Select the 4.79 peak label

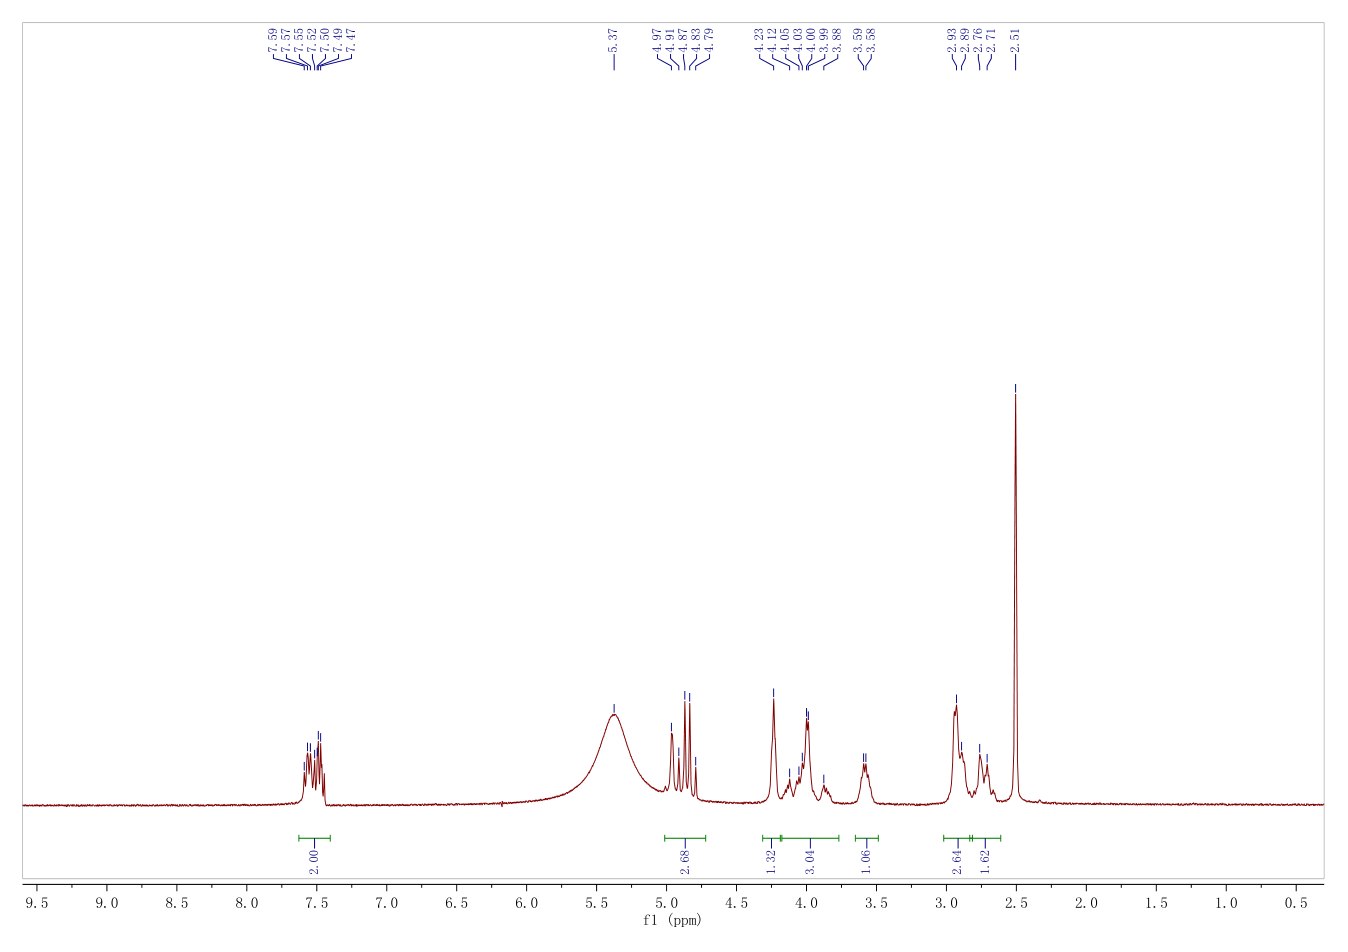point(709,41)
